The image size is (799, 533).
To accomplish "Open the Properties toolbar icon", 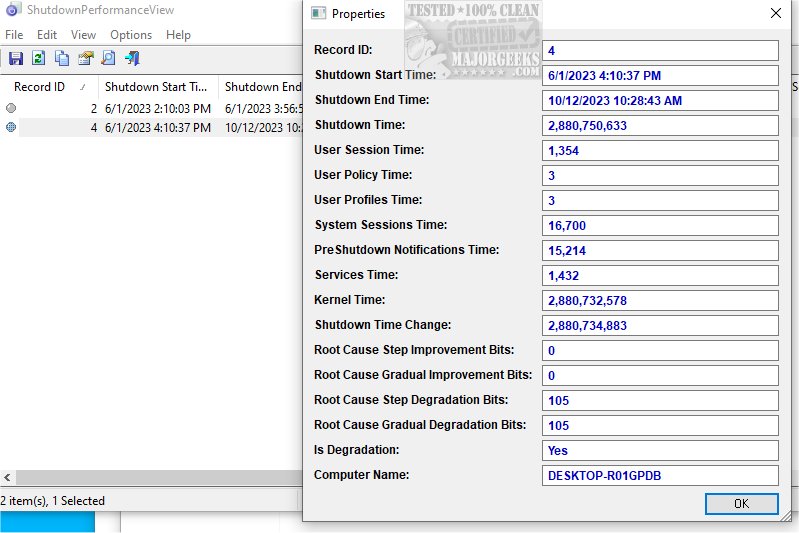I will pos(86,58).
